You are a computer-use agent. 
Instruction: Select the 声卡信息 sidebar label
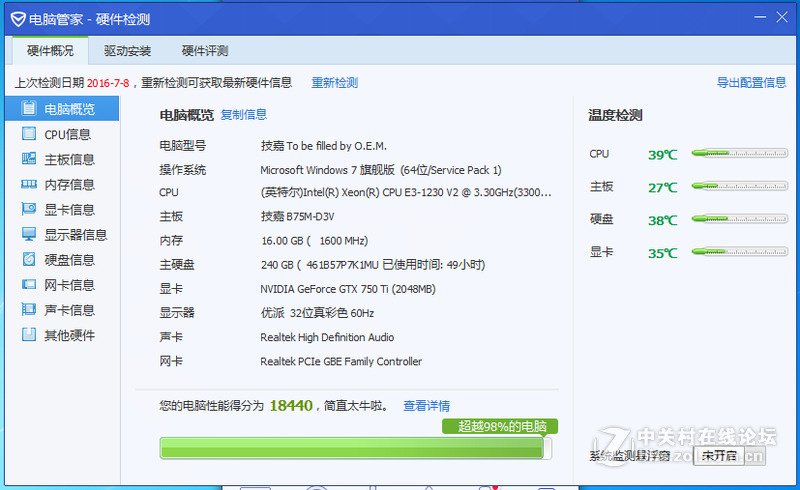coord(69,310)
